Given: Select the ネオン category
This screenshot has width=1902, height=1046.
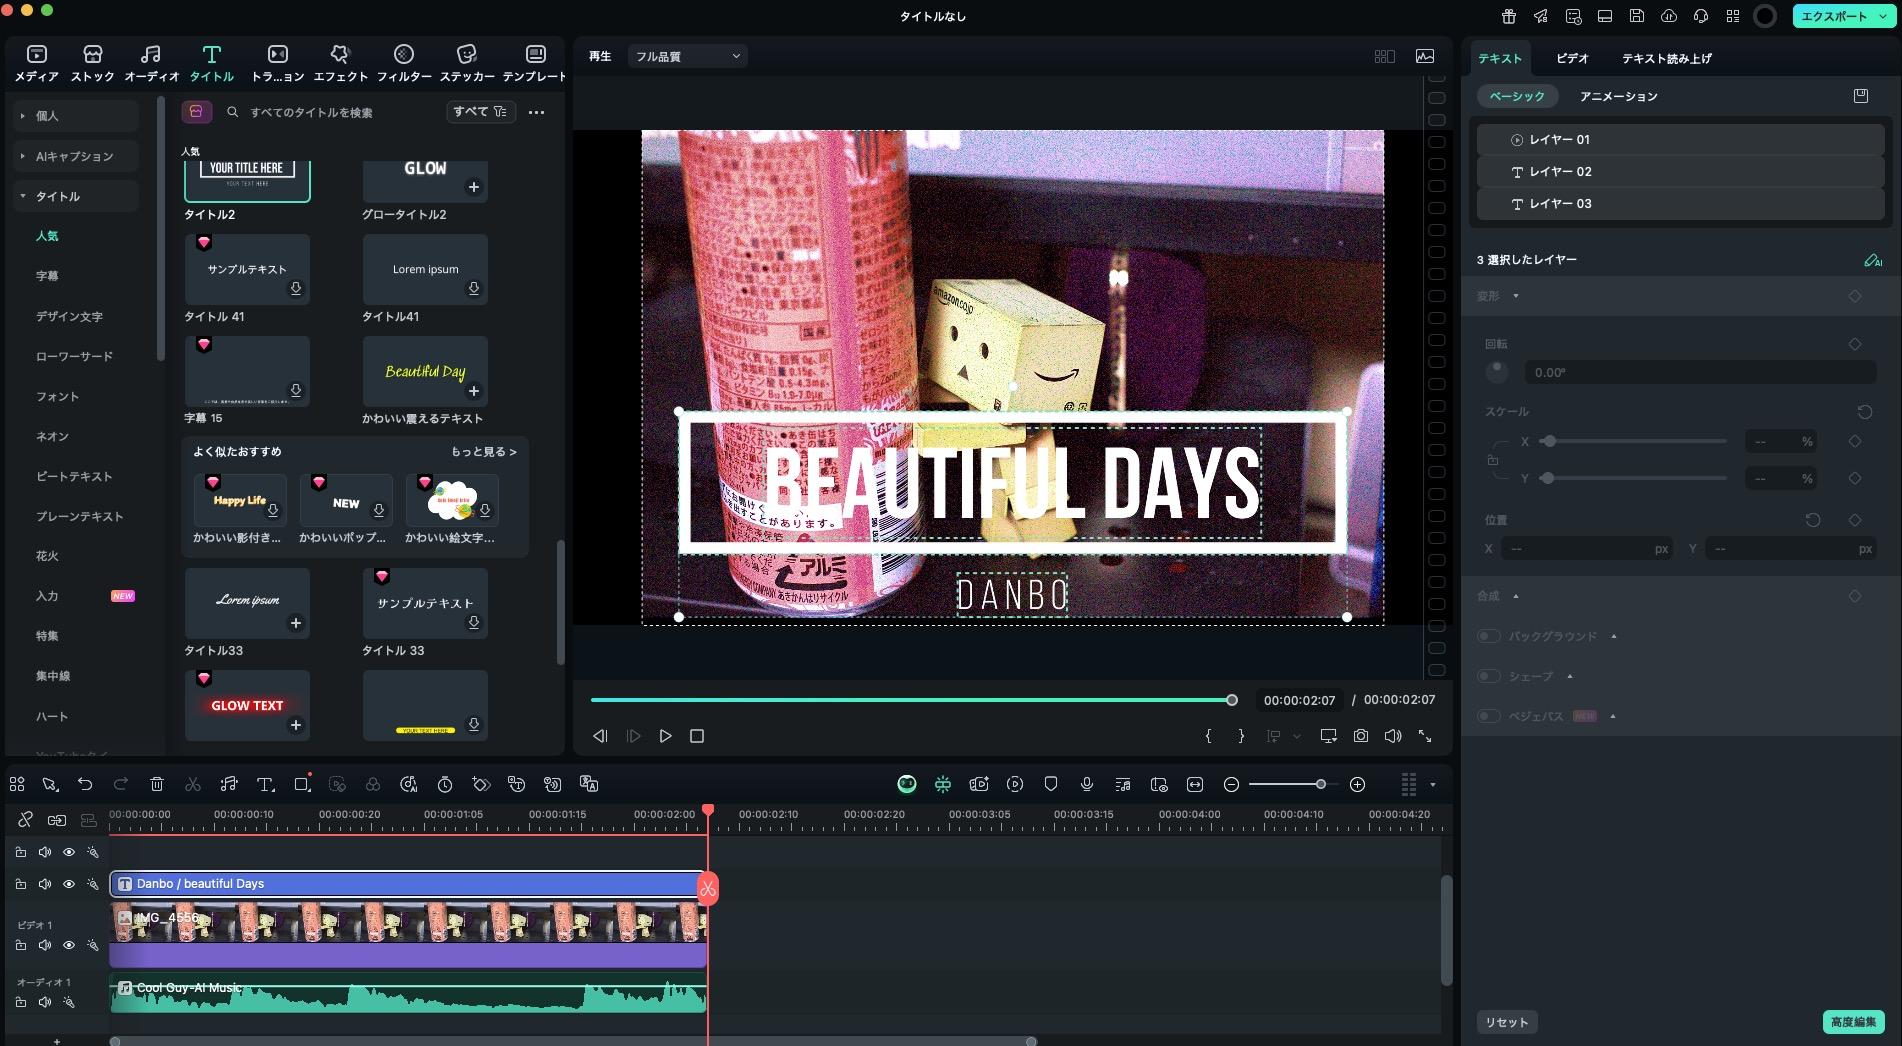Looking at the screenshot, I should (52, 436).
